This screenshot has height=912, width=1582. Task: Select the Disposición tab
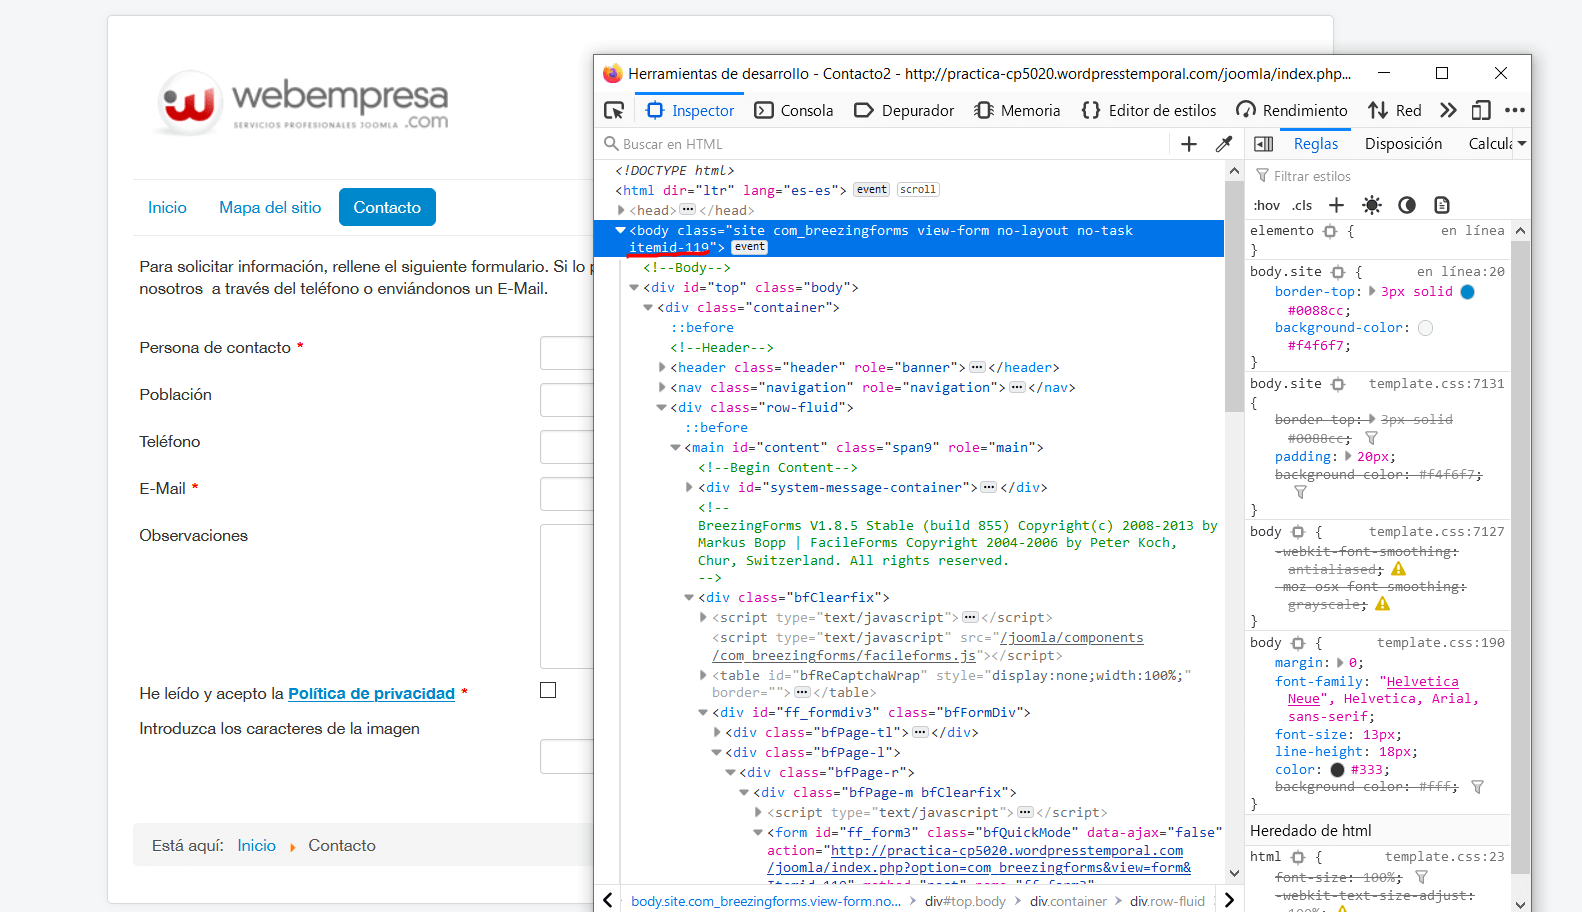coord(1403,144)
